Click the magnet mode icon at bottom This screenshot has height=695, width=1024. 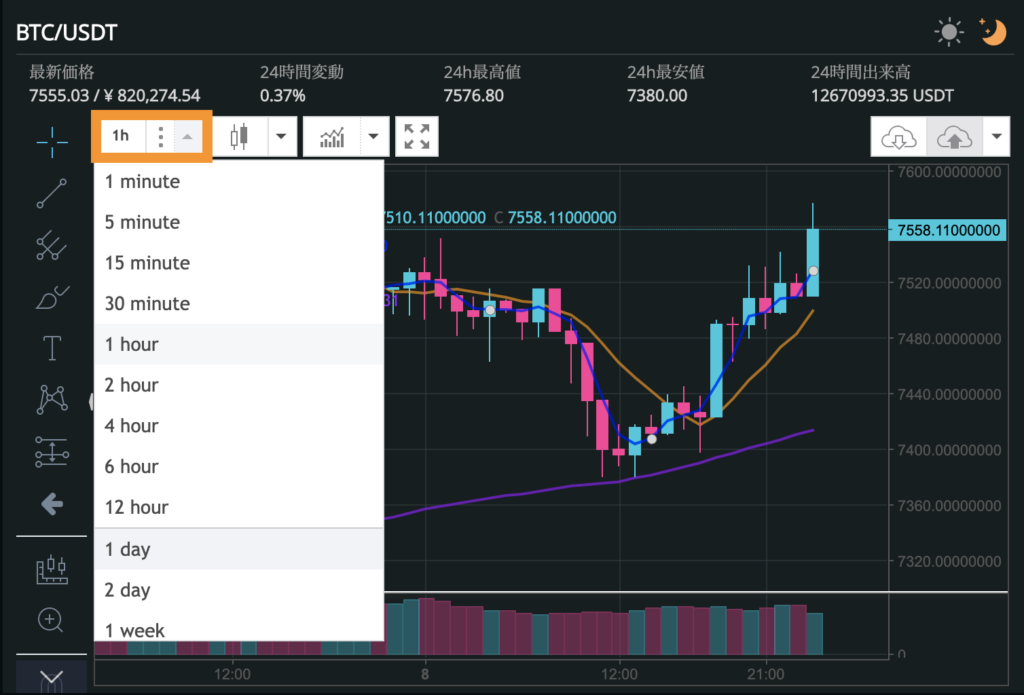coord(52,679)
